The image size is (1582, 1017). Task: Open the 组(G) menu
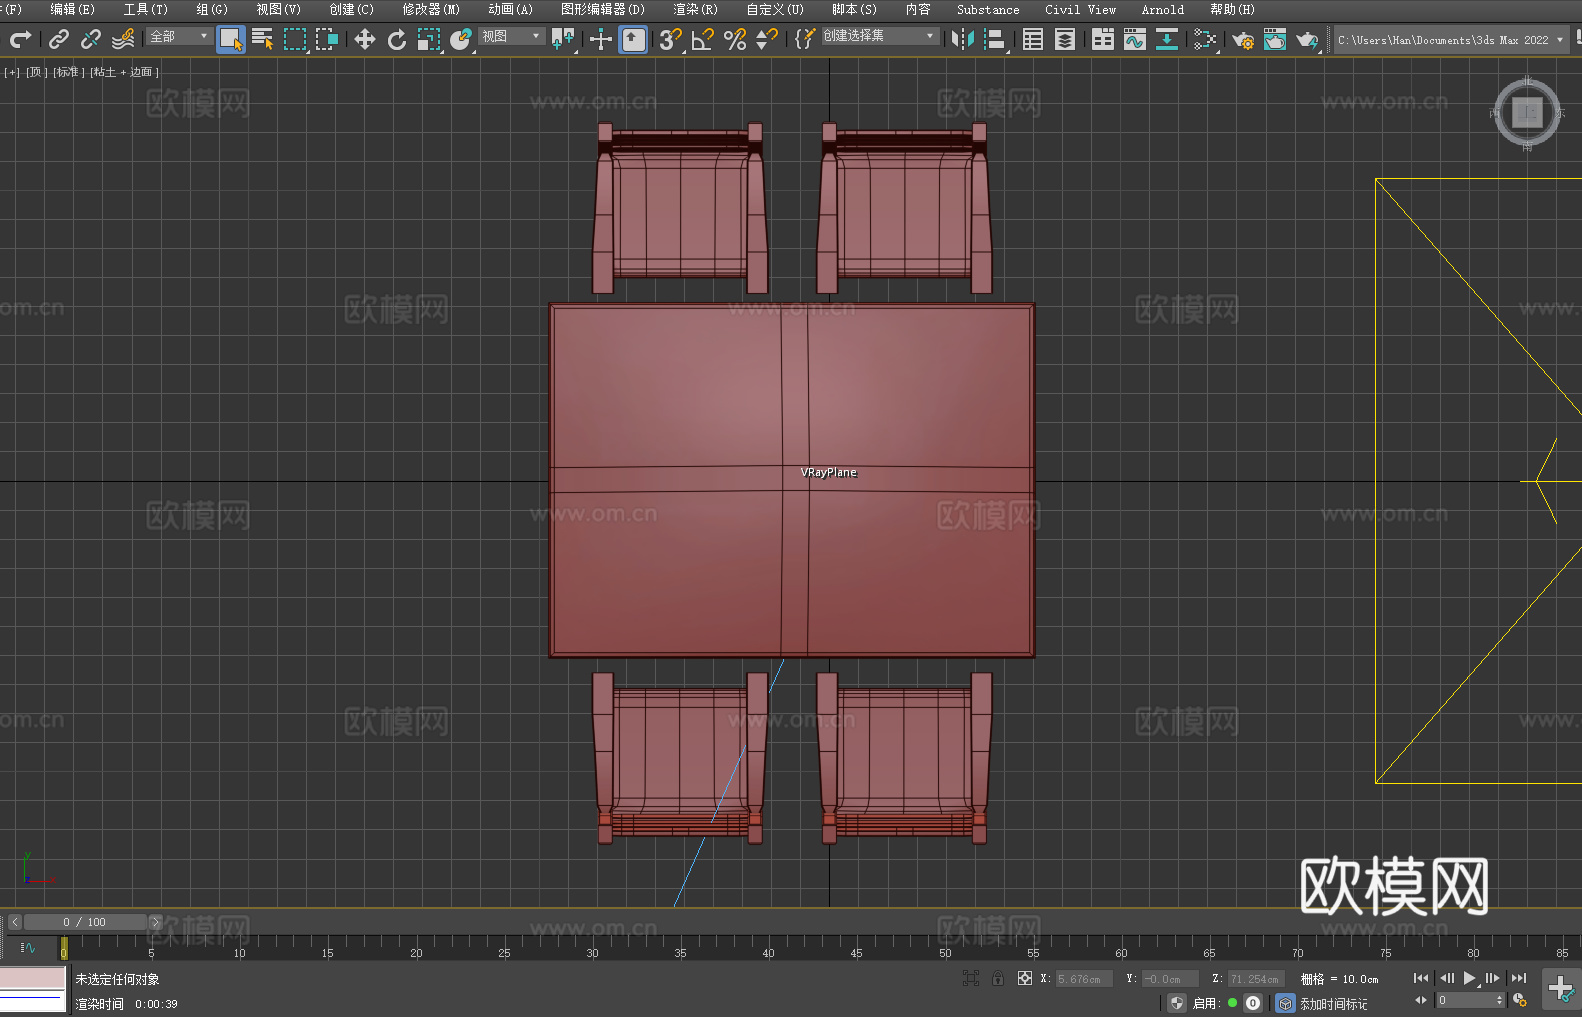[x=212, y=9]
